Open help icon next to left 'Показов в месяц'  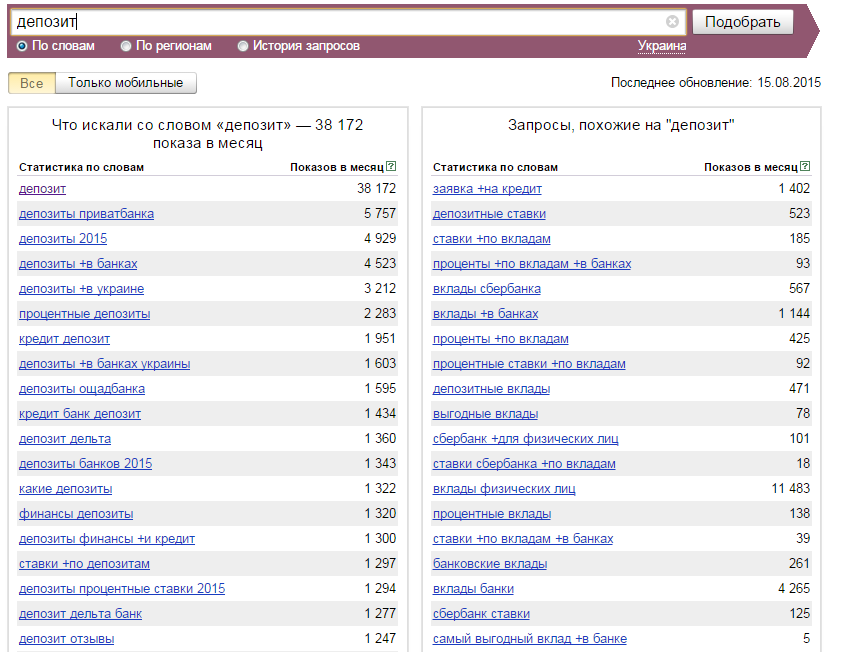[391, 166]
